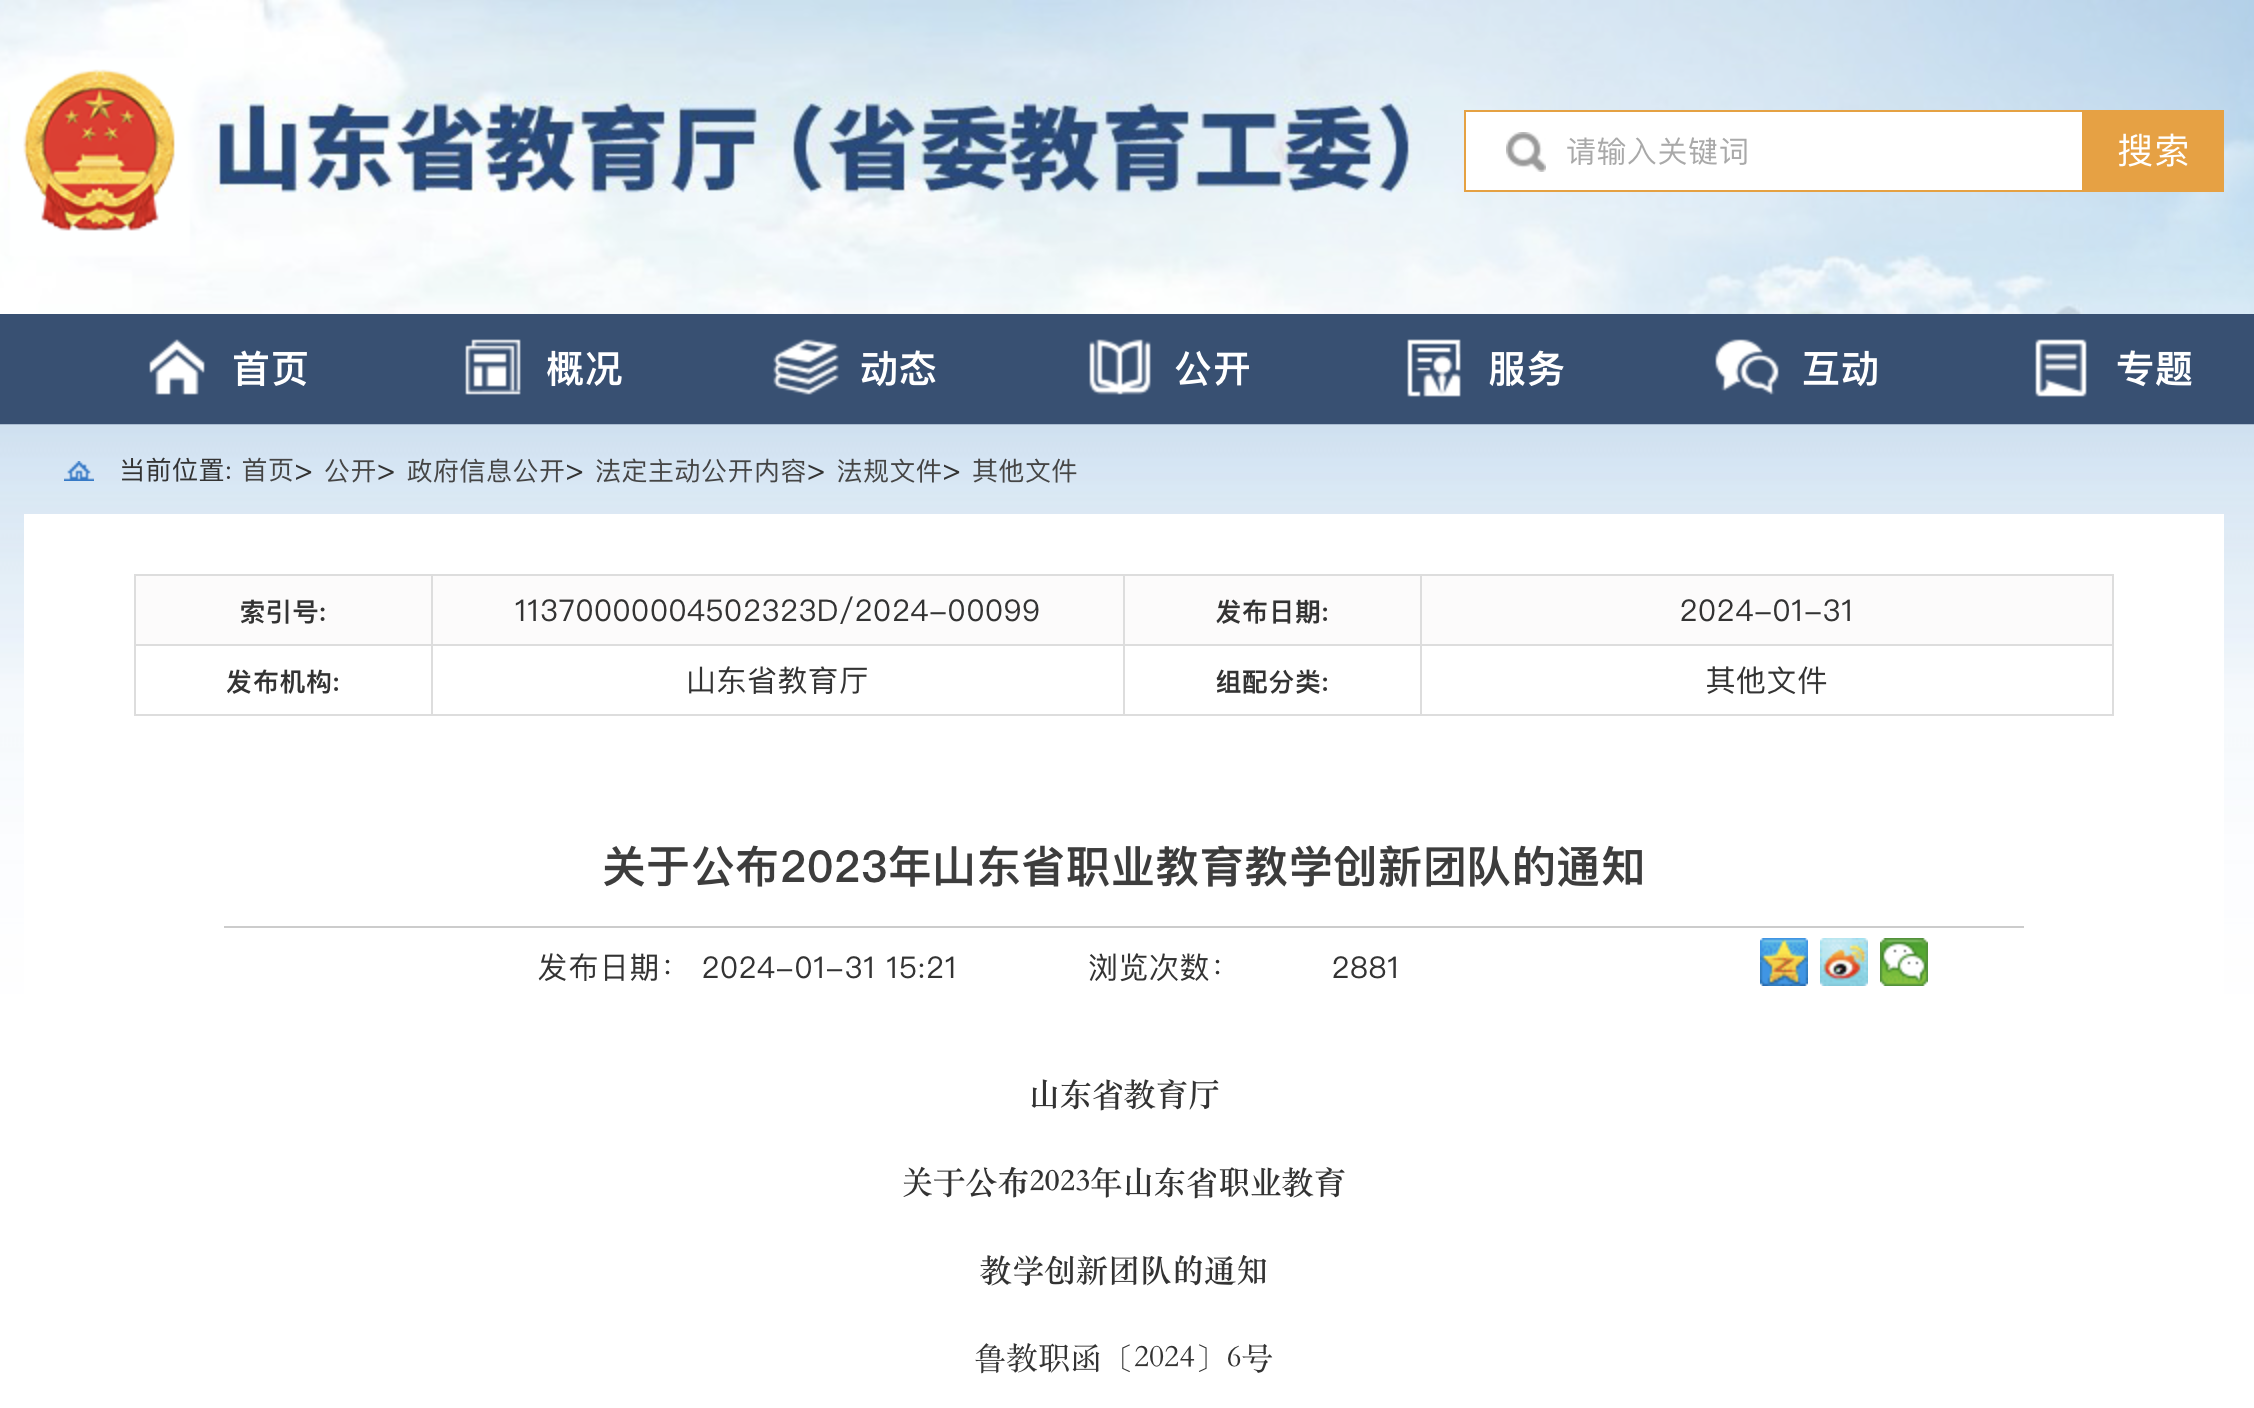Click the 法定主动公开内容 breadcrumb link

(x=702, y=471)
